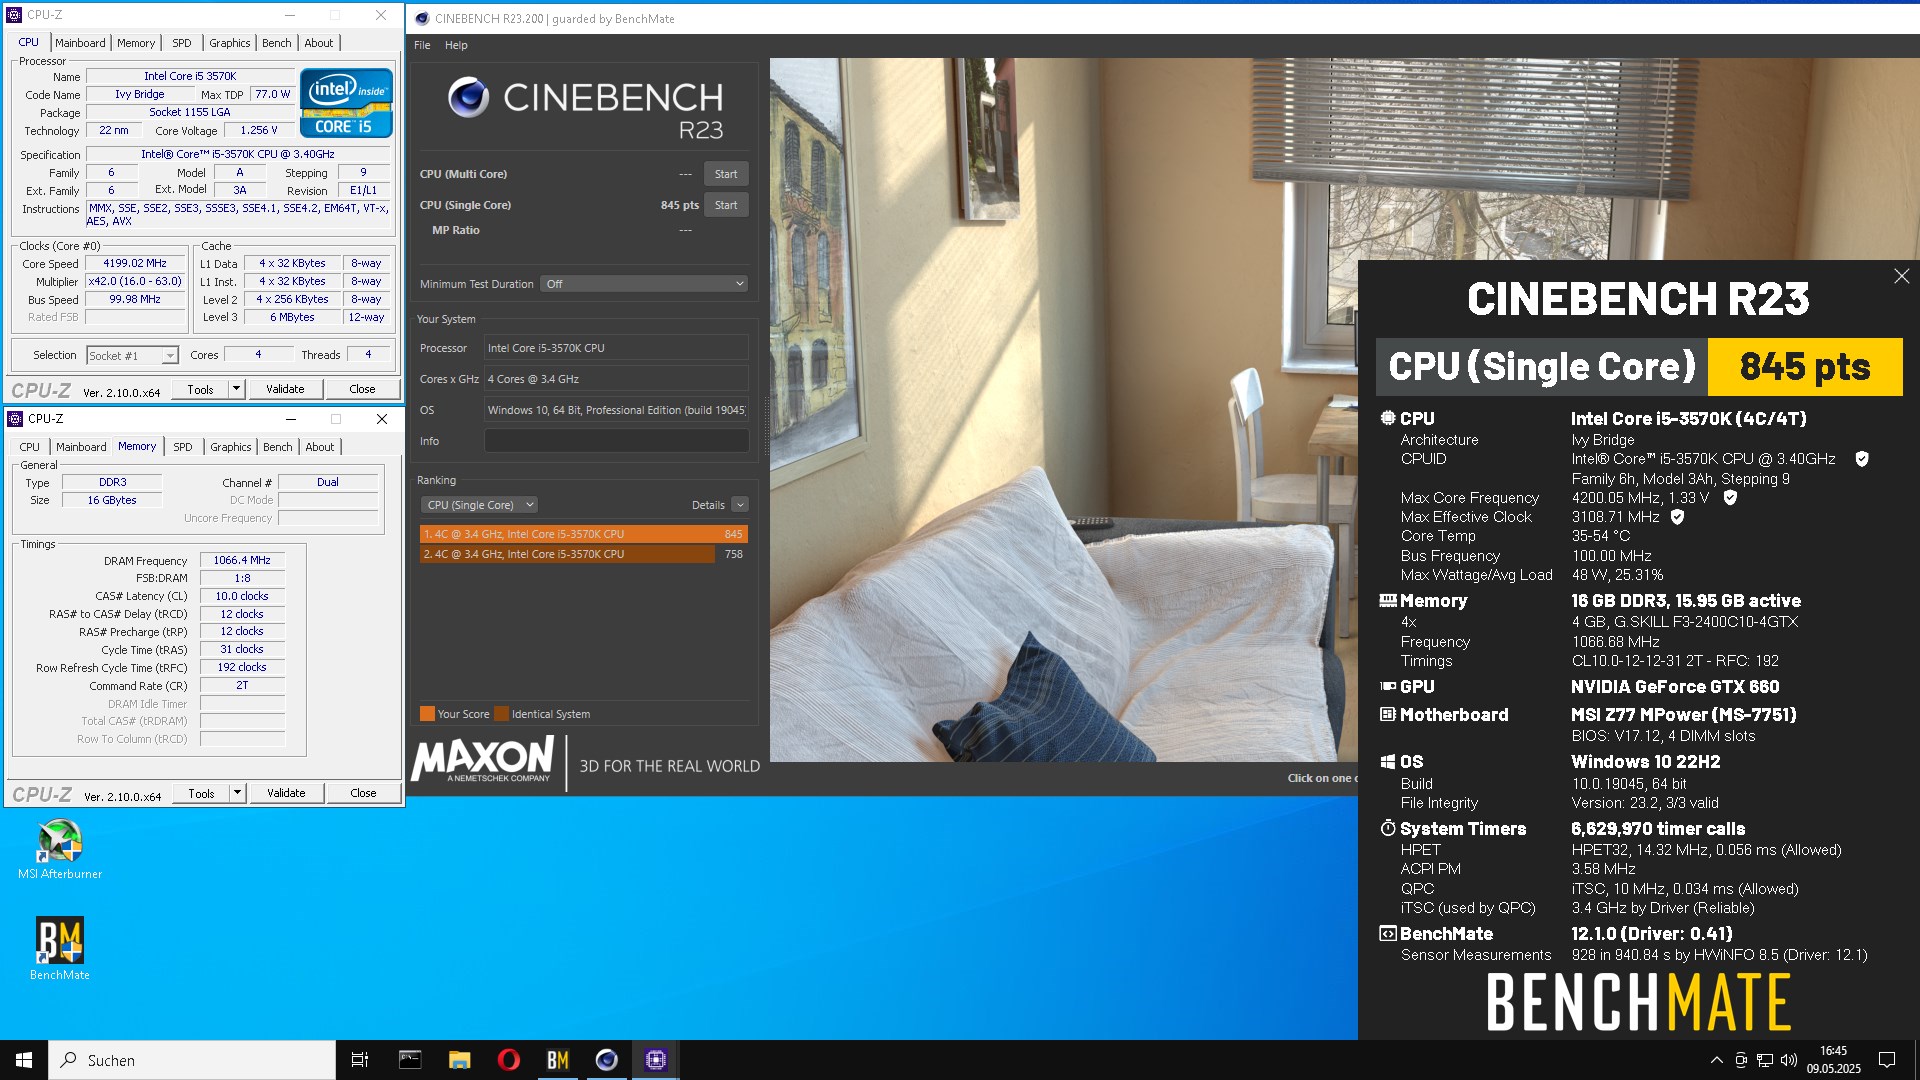Click the Info input field in Cinebench
Image resolution: width=1920 pixels, height=1080 pixels.
tap(616, 441)
